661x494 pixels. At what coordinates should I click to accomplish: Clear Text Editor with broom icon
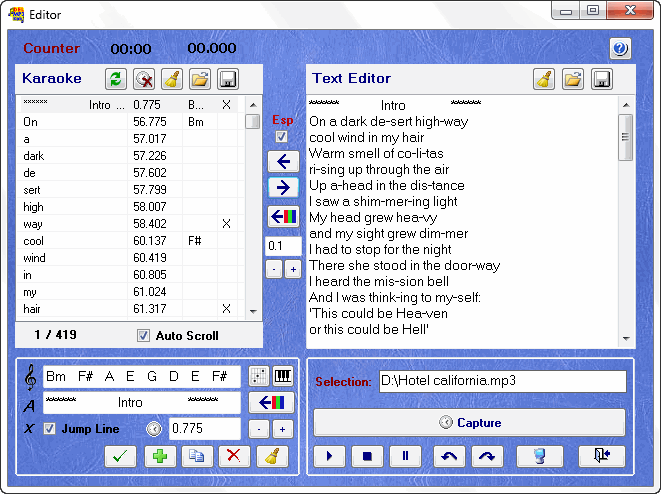(x=544, y=79)
